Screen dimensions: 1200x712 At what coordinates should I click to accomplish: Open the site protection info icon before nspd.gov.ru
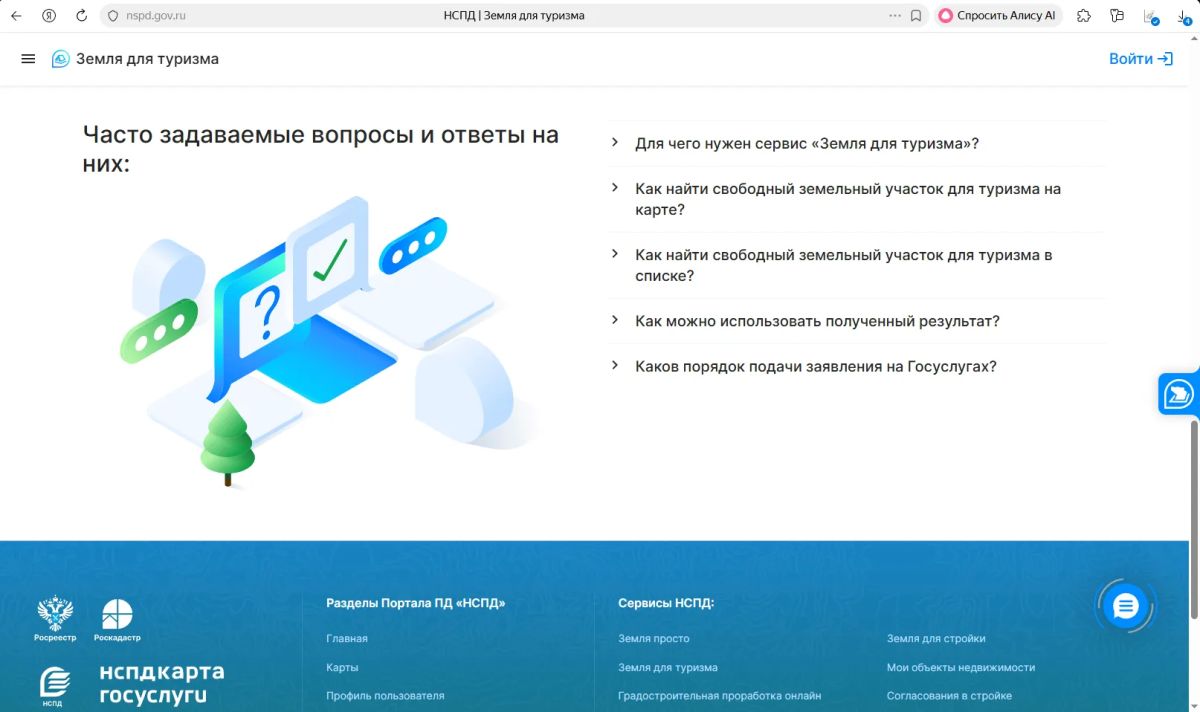[x=112, y=16]
